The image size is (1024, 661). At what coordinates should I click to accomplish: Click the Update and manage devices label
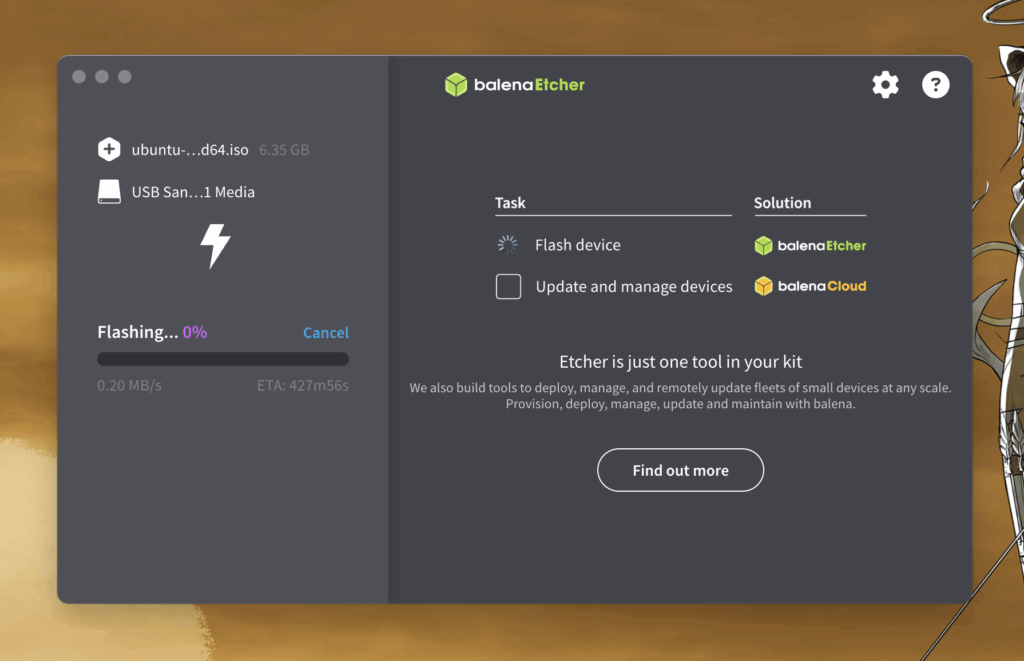(634, 287)
